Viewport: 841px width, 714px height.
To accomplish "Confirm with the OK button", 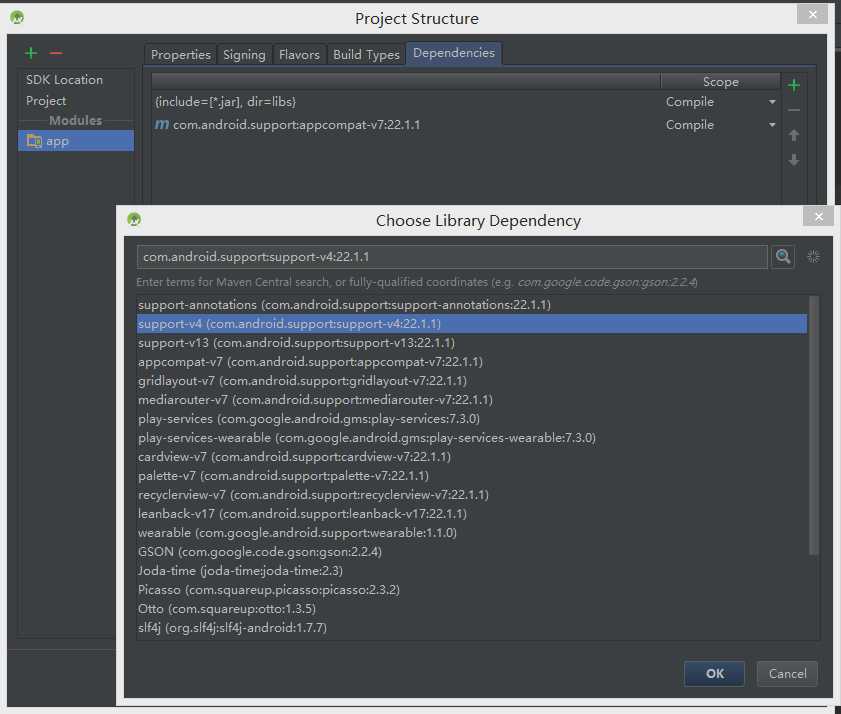I will click(x=714, y=674).
